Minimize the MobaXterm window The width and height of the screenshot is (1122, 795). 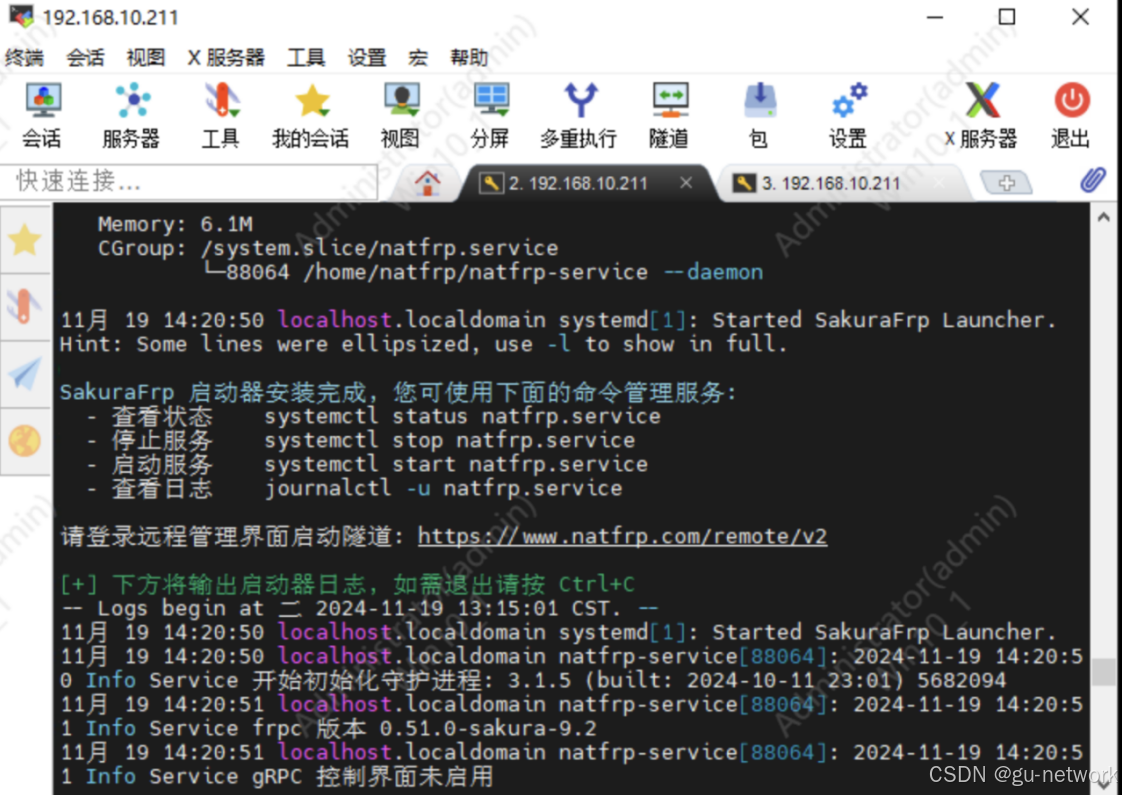pos(935,17)
